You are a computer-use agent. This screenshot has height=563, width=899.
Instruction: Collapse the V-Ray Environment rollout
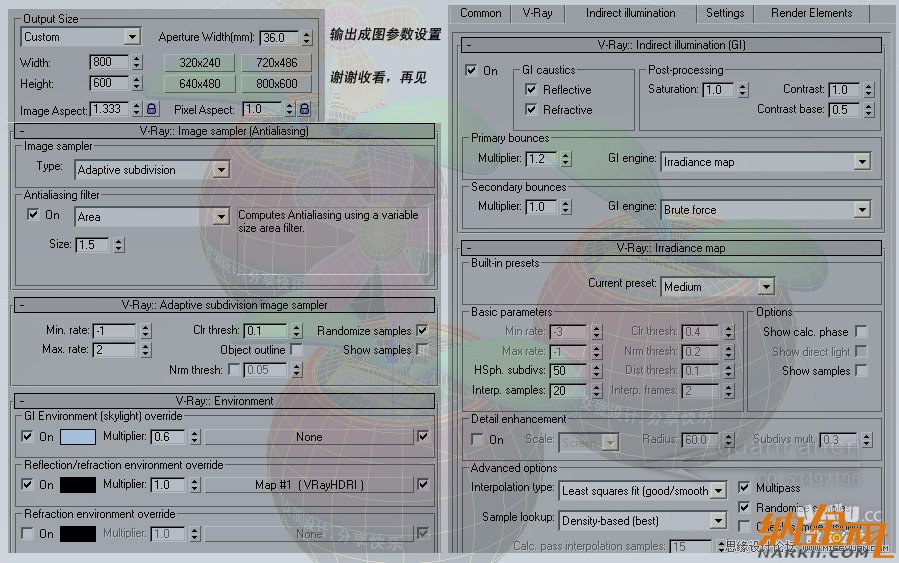coord(224,401)
